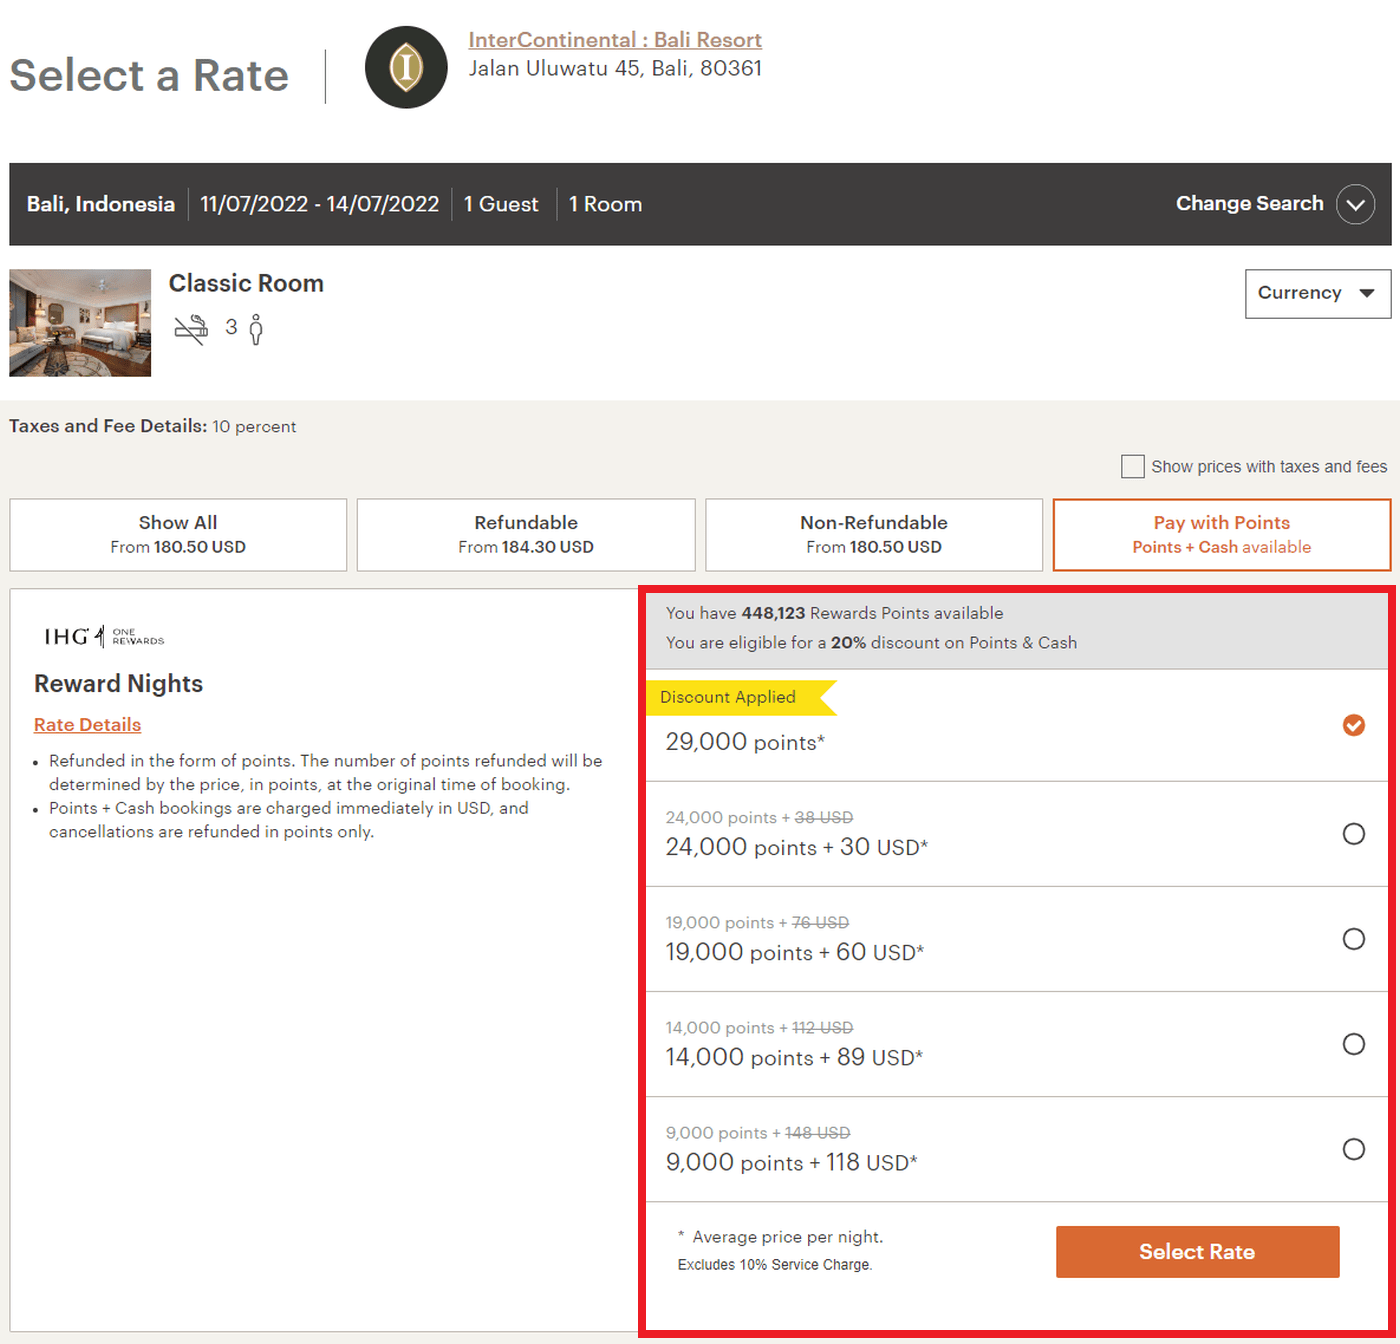
Task: Select the 29,000 points rate option
Action: click(1354, 725)
